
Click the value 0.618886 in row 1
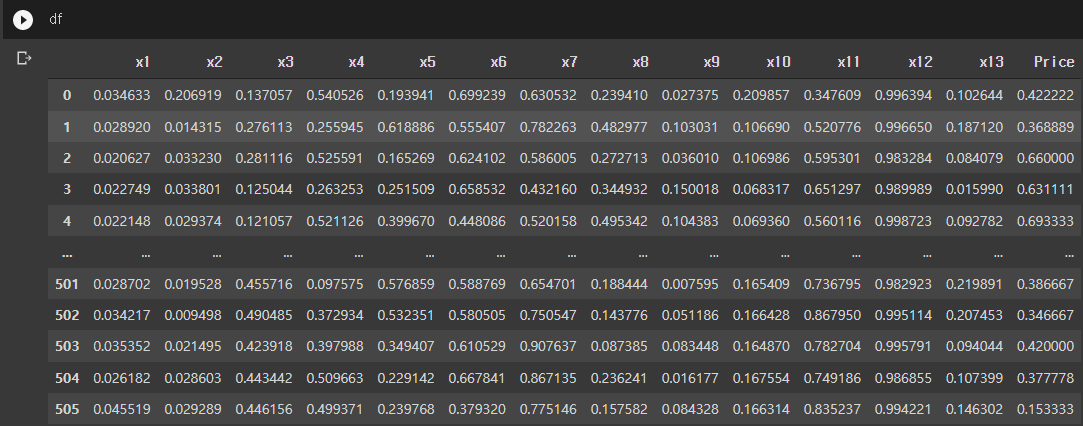click(406, 127)
